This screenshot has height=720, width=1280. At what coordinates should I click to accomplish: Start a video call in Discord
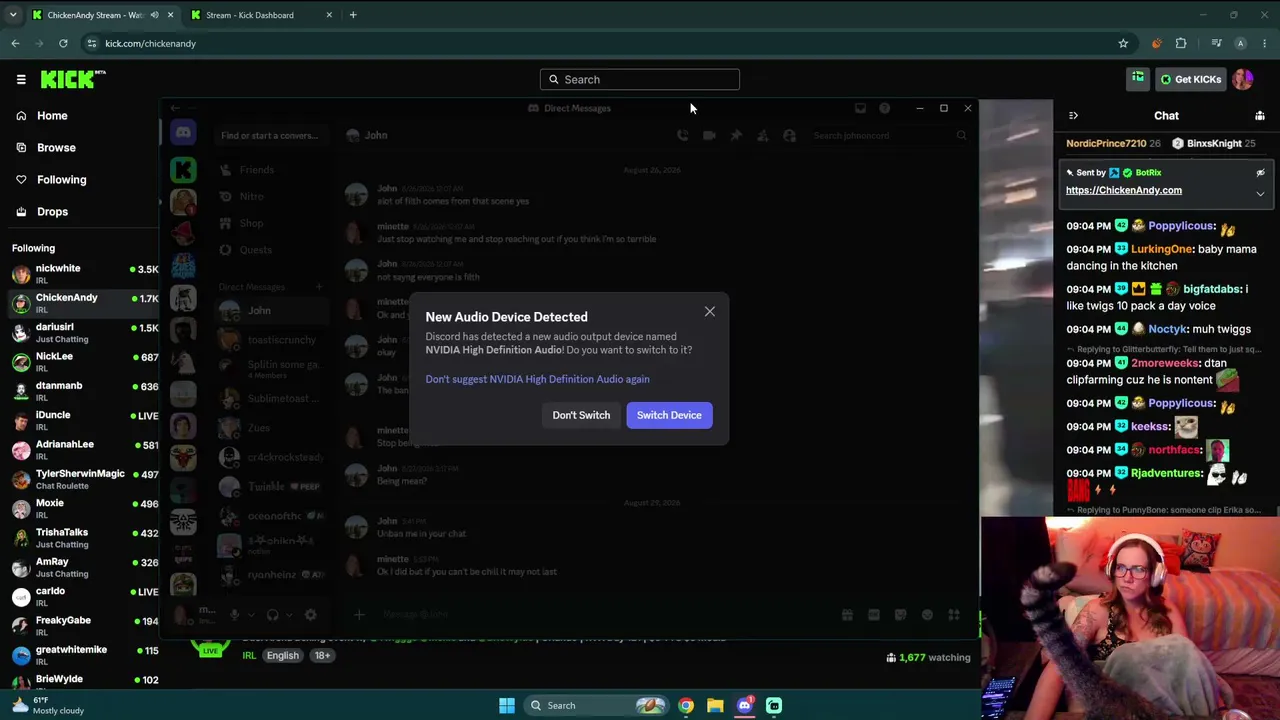tap(709, 136)
